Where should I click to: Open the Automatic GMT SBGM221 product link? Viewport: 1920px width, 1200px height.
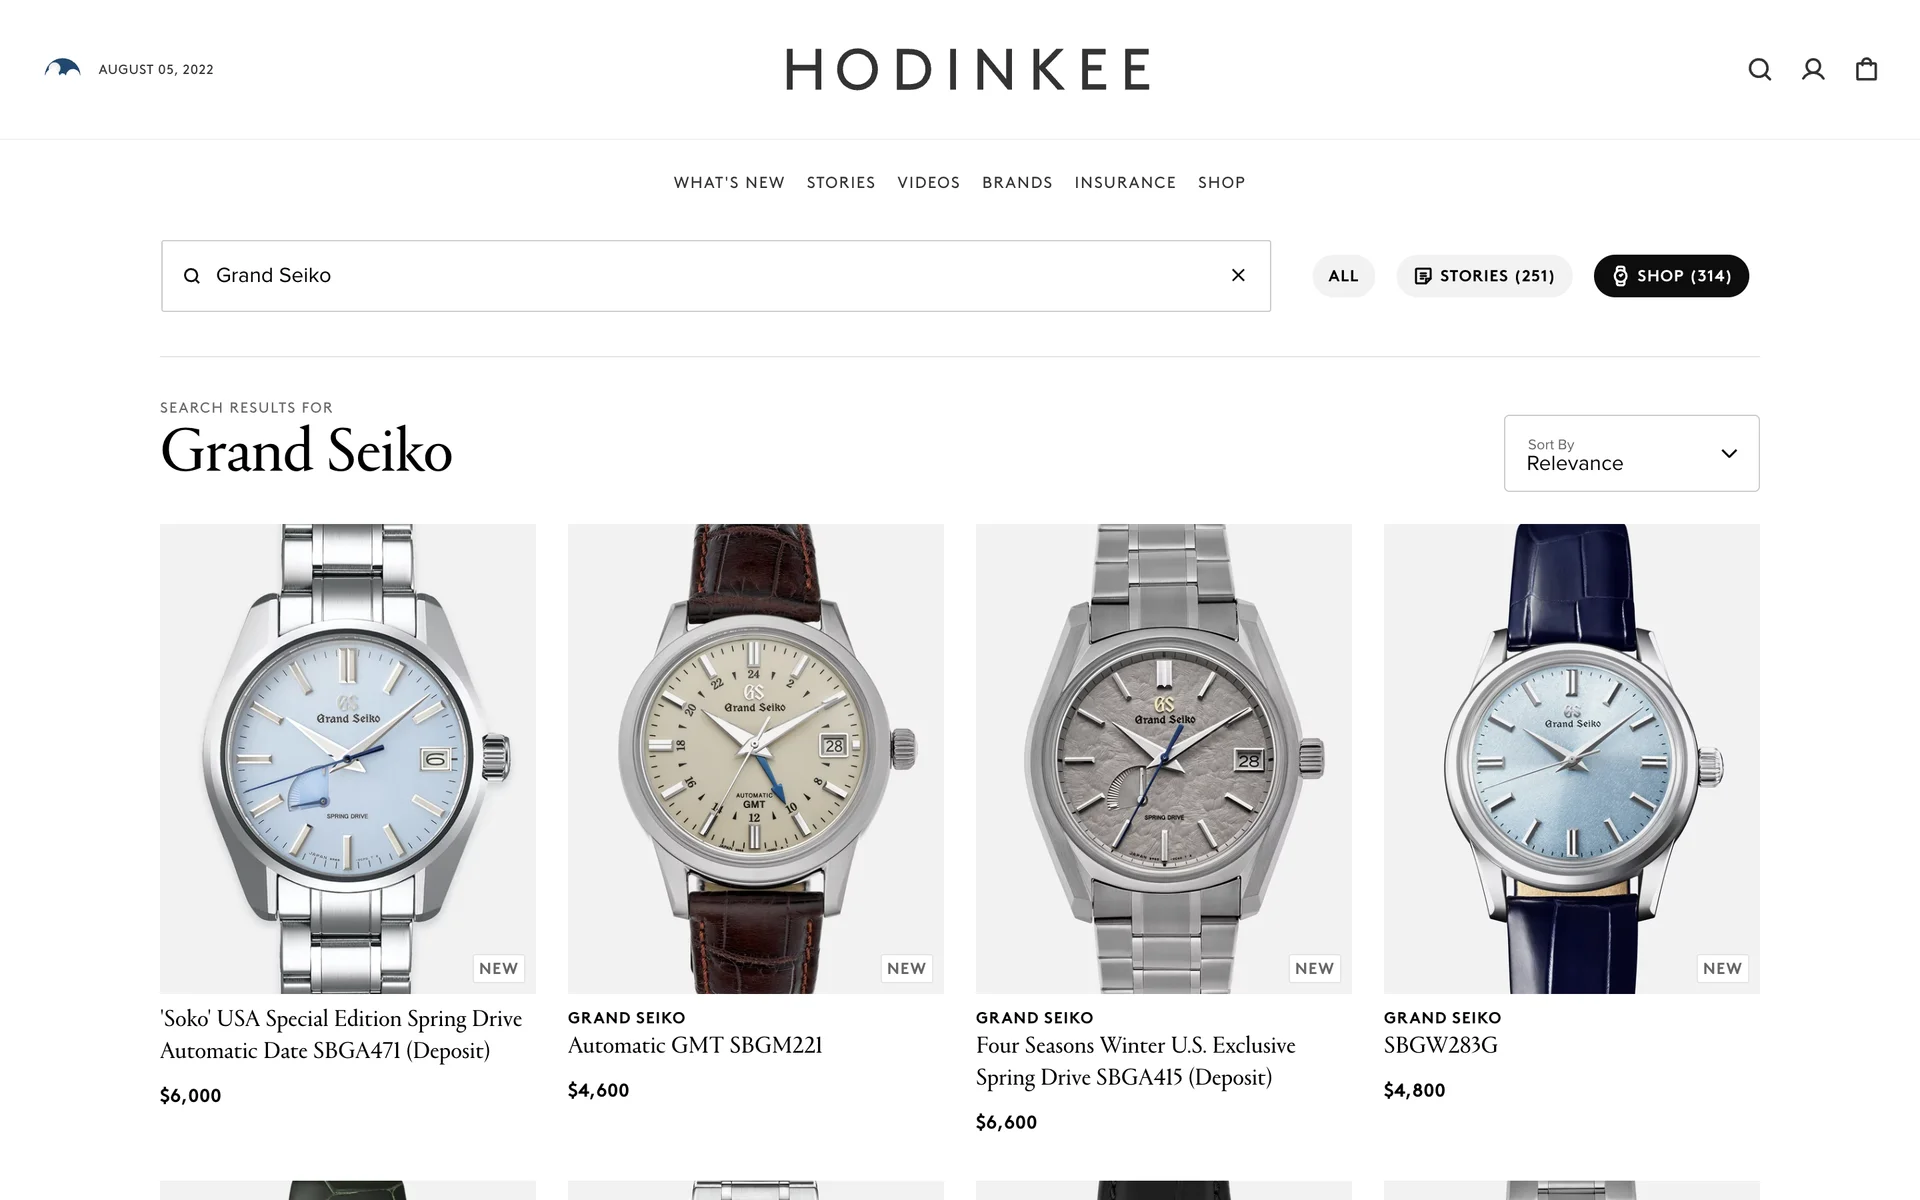coord(695,1046)
